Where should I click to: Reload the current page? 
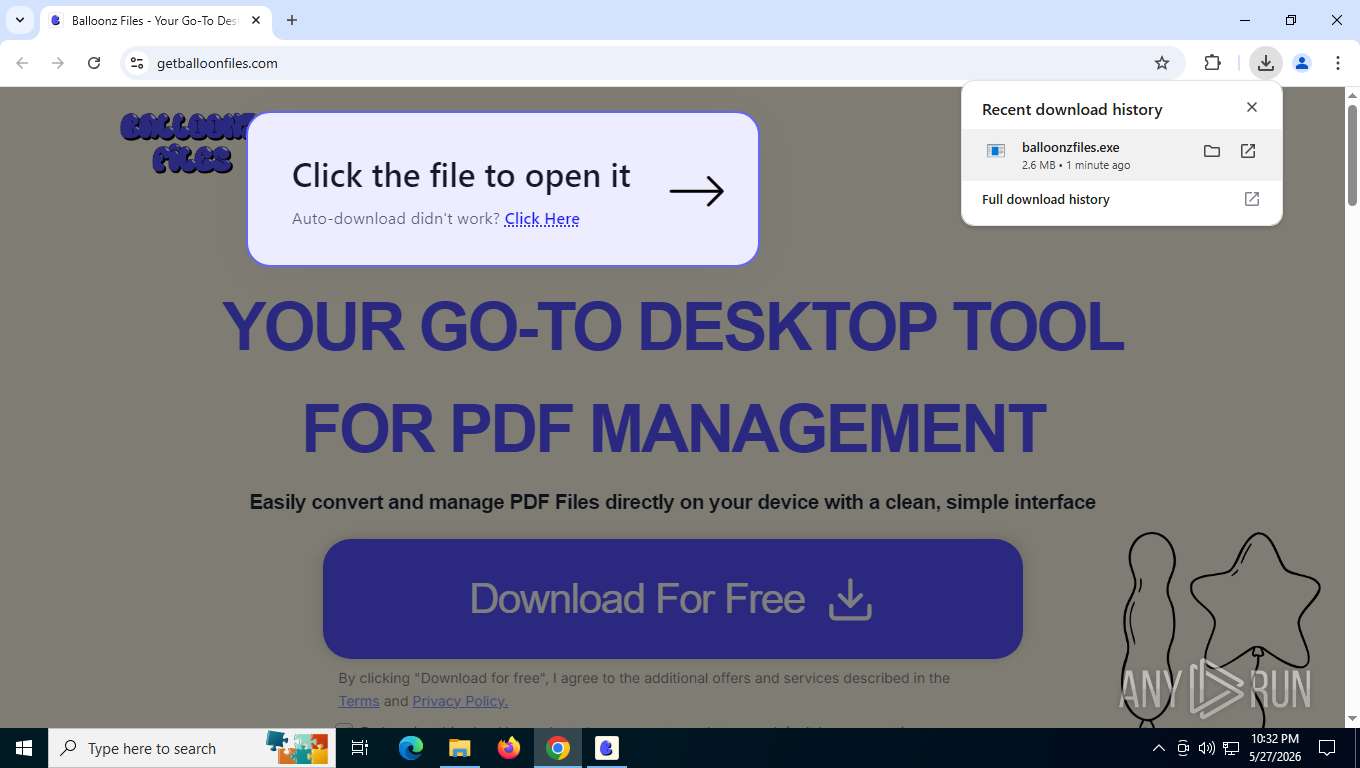tap(94, 63)
